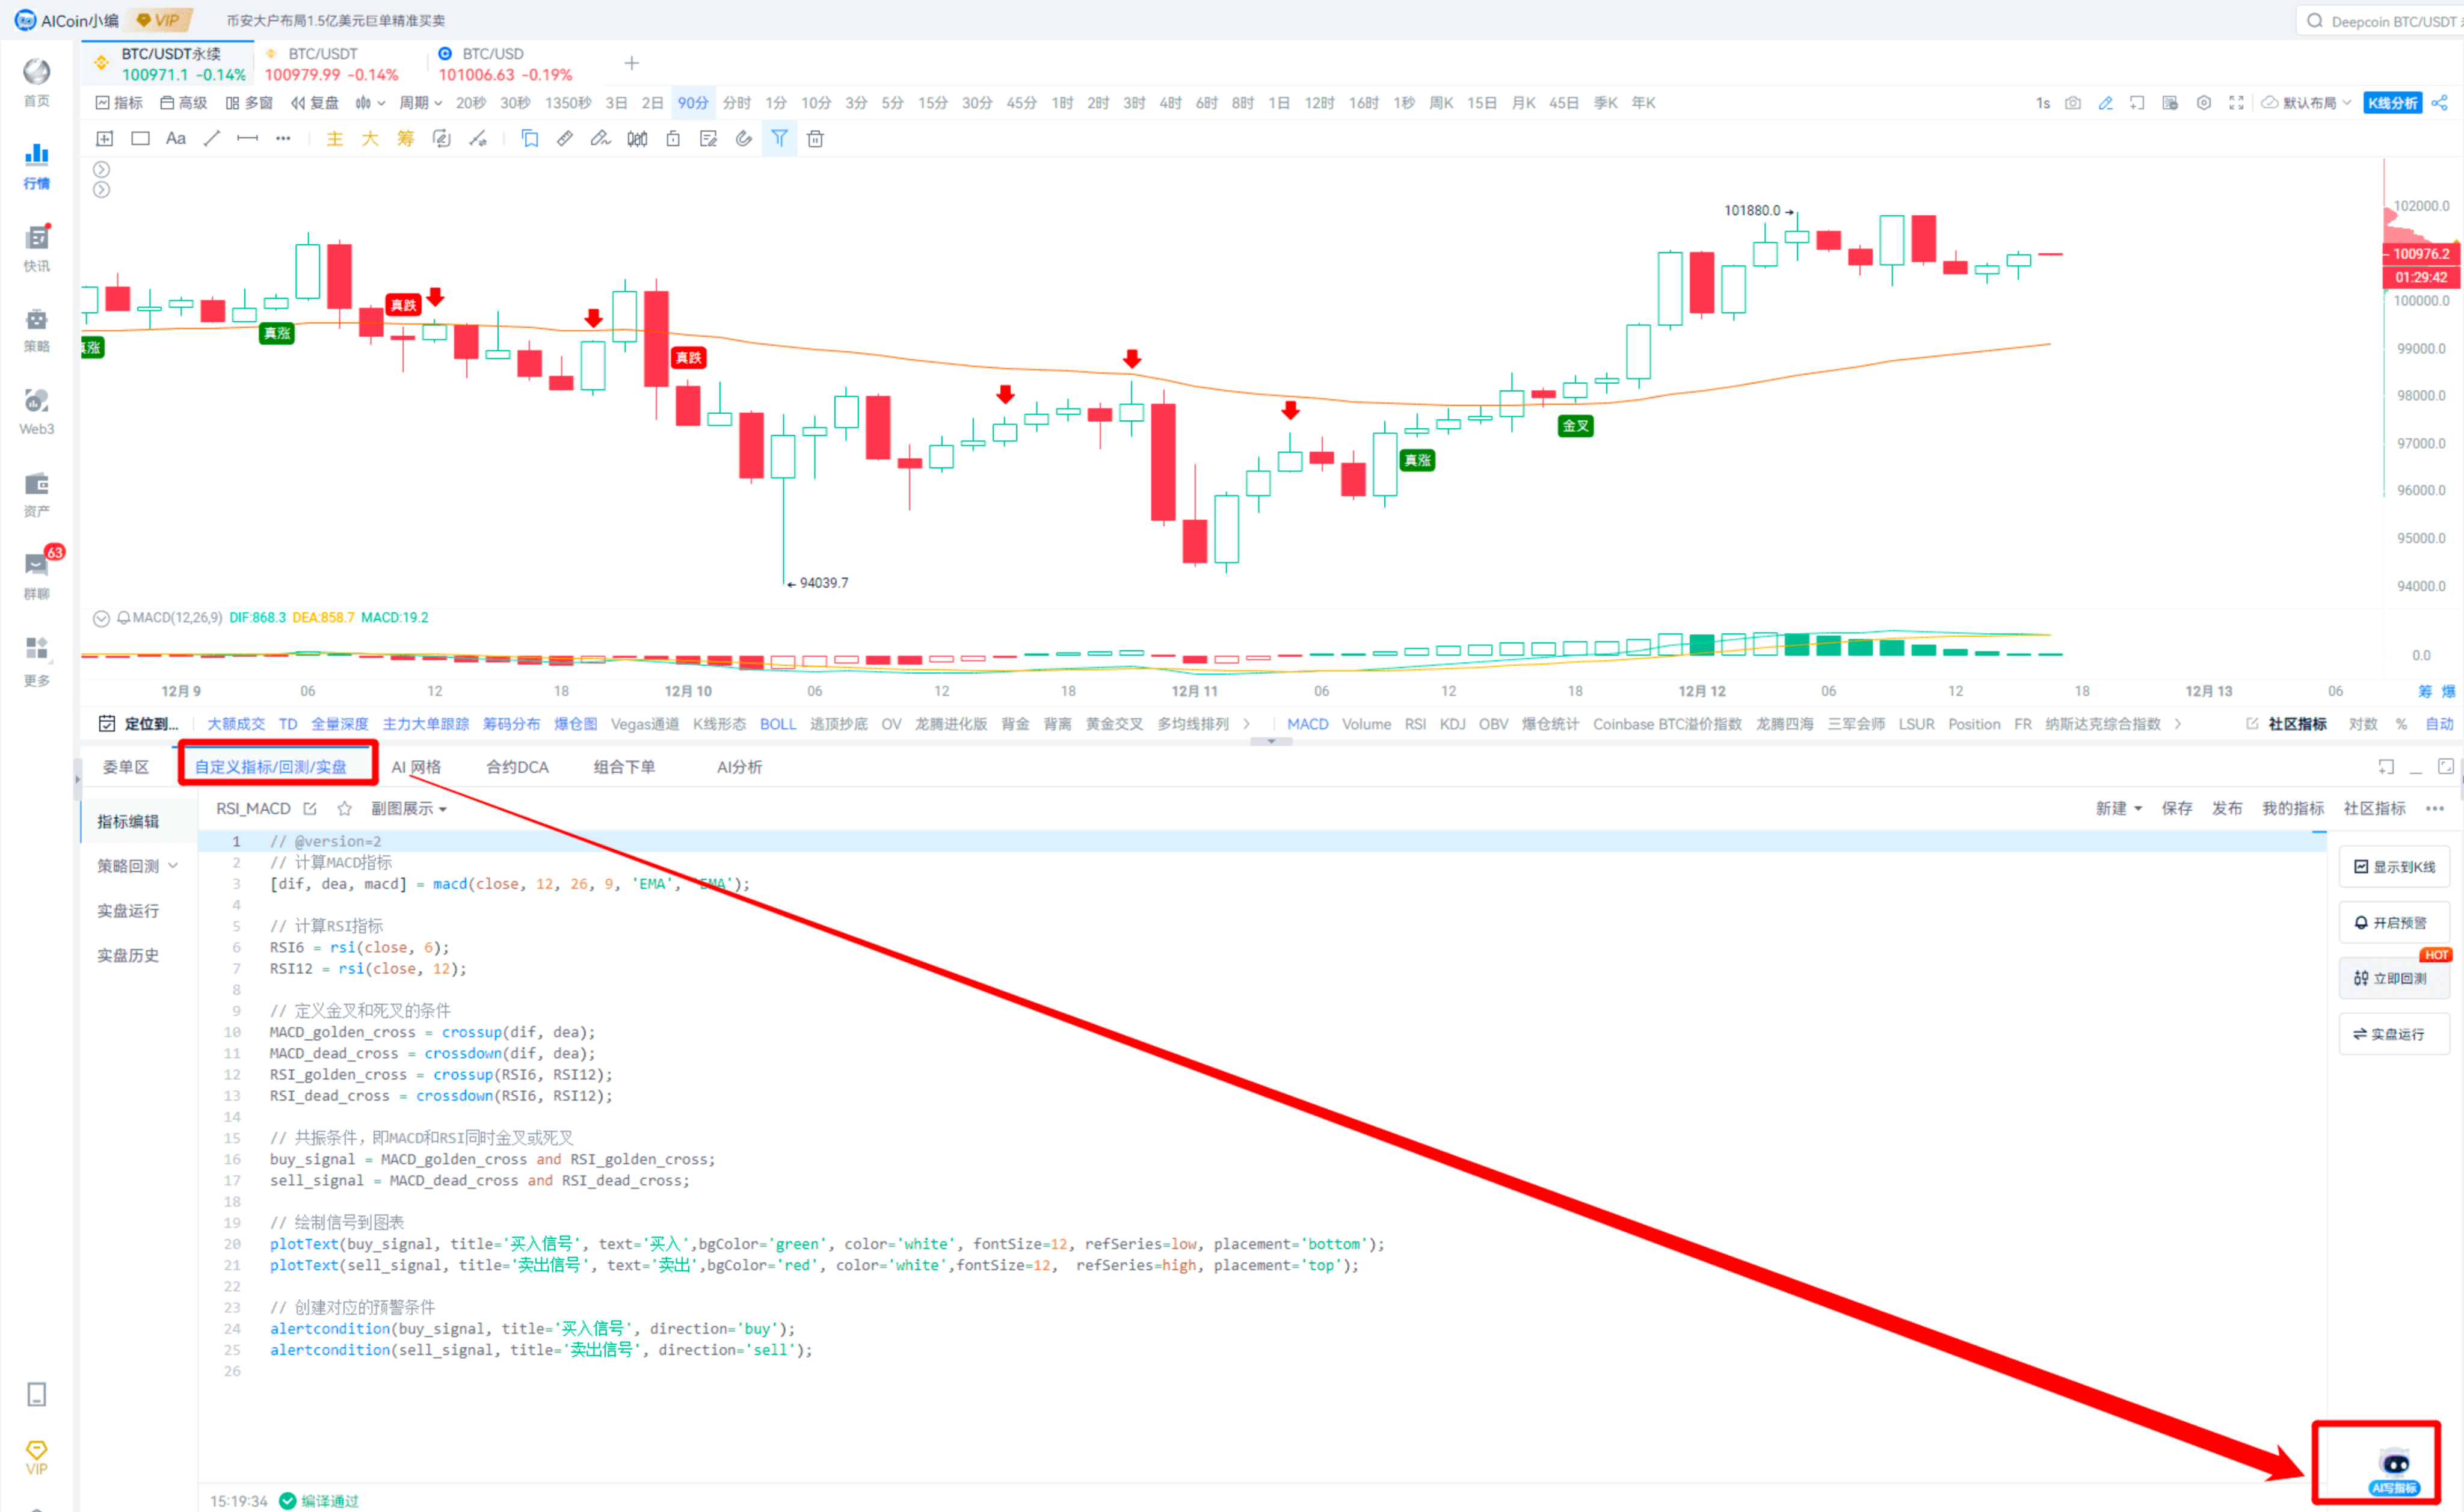Open the 快讯 news icon in the sidebar
Image resolution: width=2464 pixels, height=1512 pixels.
(37, 247)
